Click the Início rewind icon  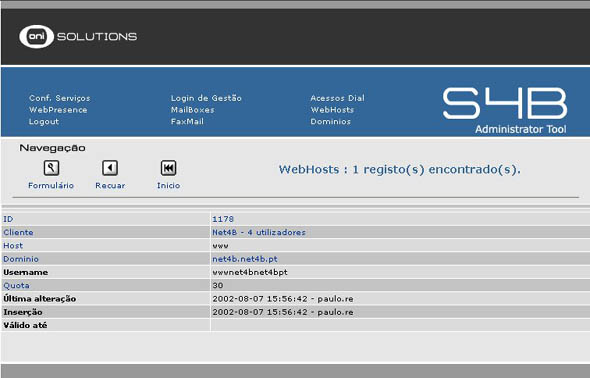(168, 168)
